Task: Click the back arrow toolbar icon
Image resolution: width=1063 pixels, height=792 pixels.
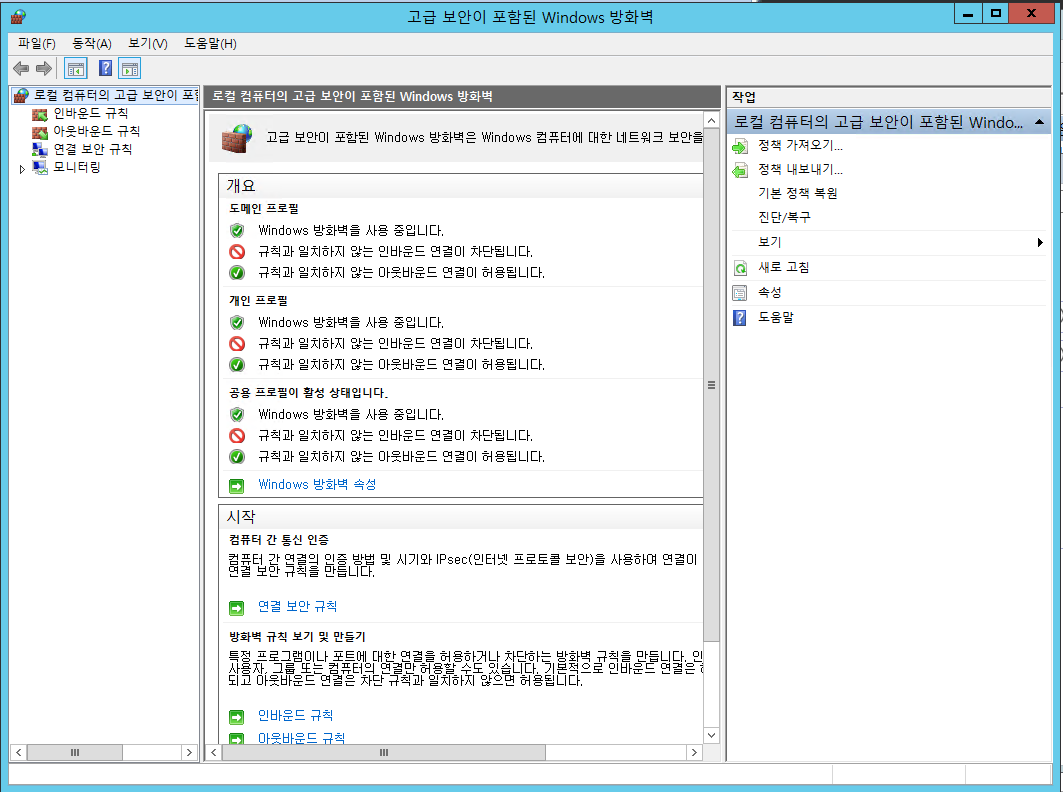Action: tap(21, 68)
